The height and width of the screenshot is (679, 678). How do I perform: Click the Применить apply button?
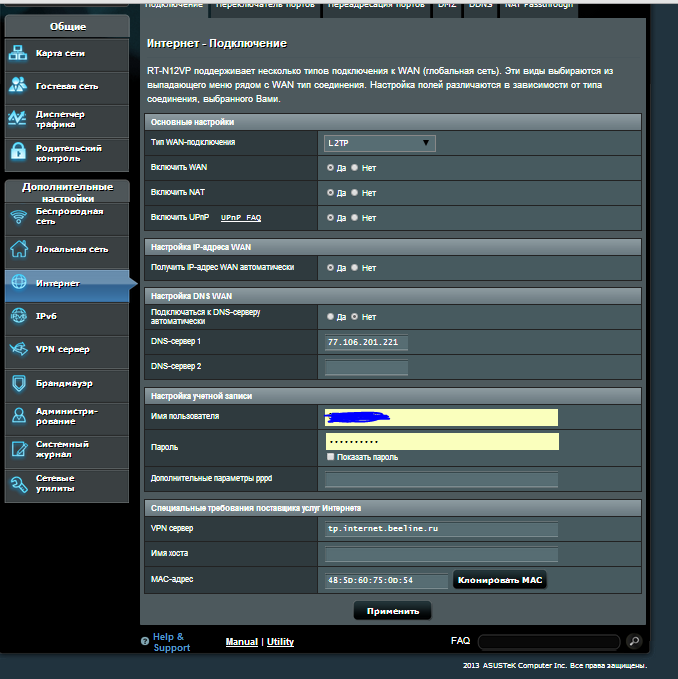pyautogui.click(x=392, y=611)
